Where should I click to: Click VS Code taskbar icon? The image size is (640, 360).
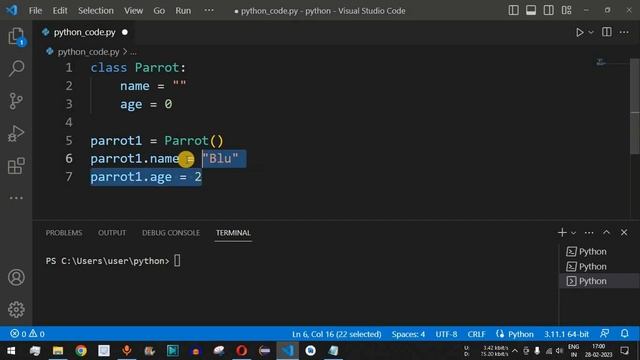(x=288, y=351)
